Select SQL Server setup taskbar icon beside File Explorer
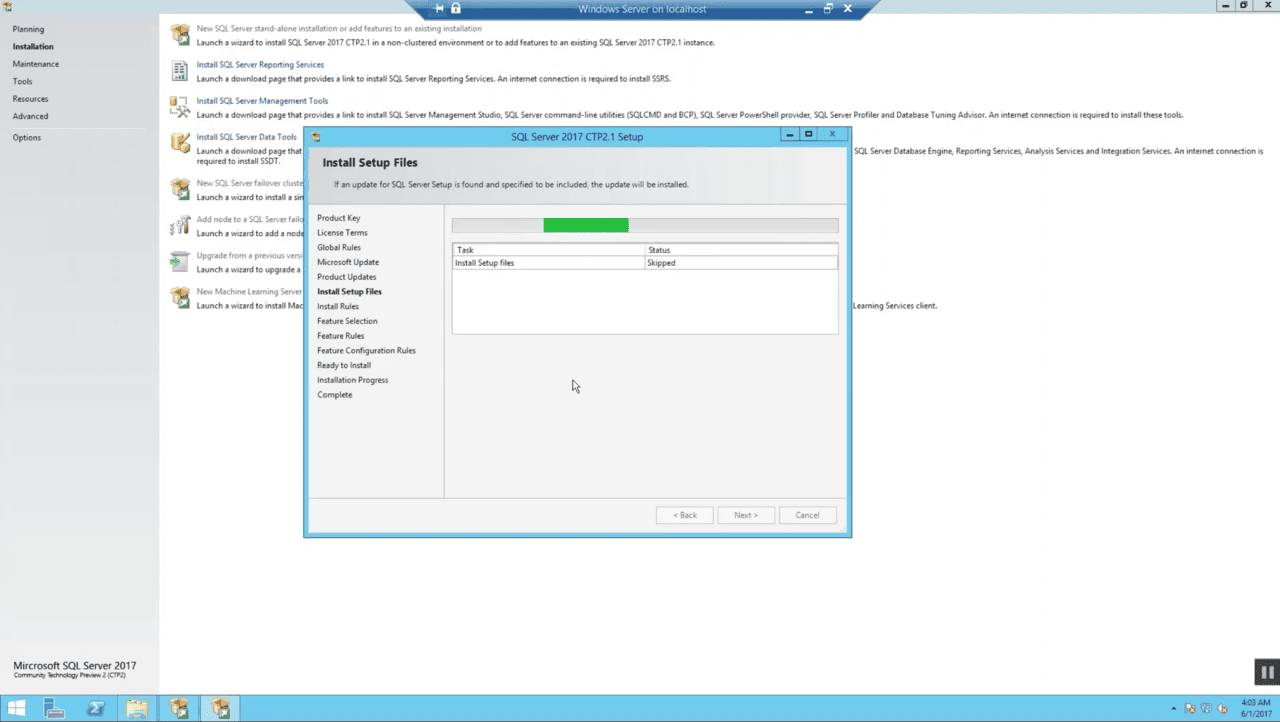 [179, 709]
